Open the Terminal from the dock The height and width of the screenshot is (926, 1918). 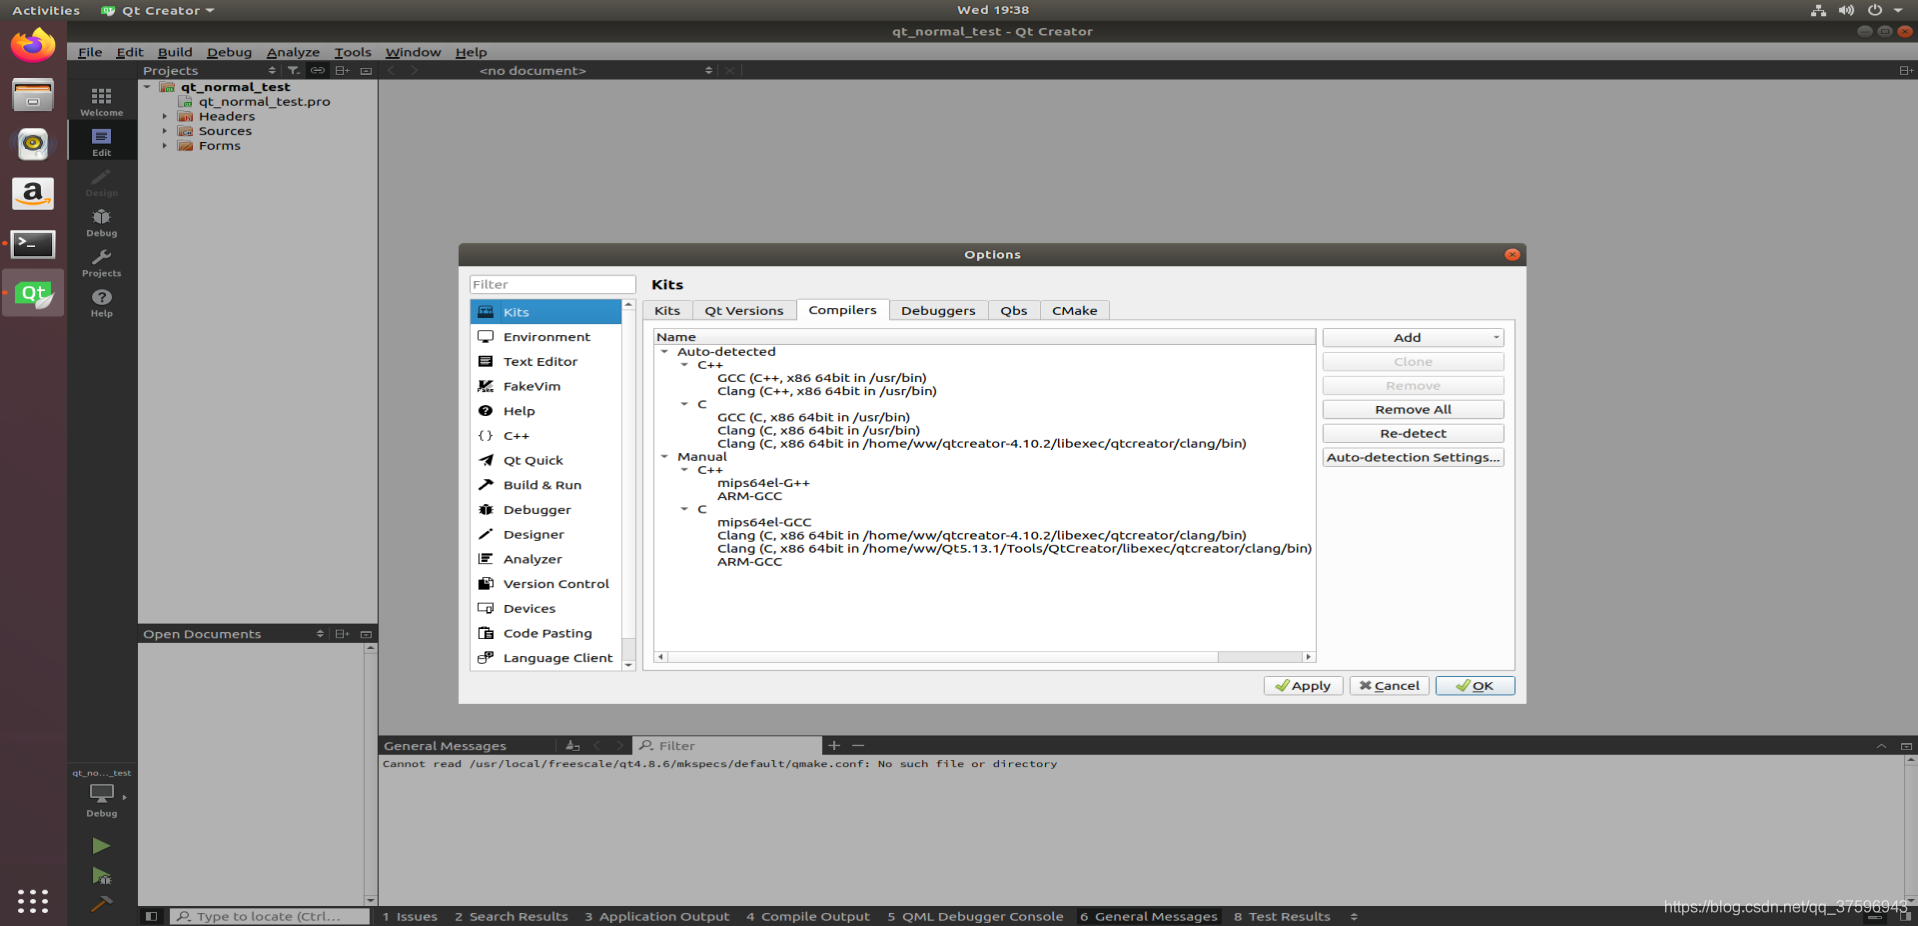click(33, 244)
